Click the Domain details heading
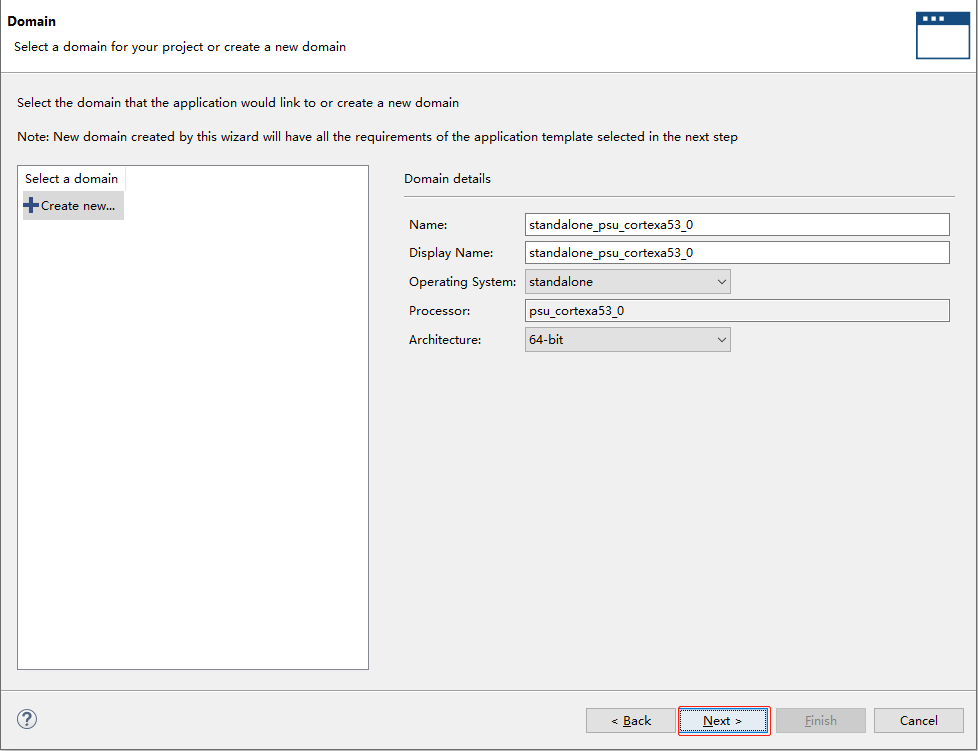 pyautogui.click(x=447, y=178)
